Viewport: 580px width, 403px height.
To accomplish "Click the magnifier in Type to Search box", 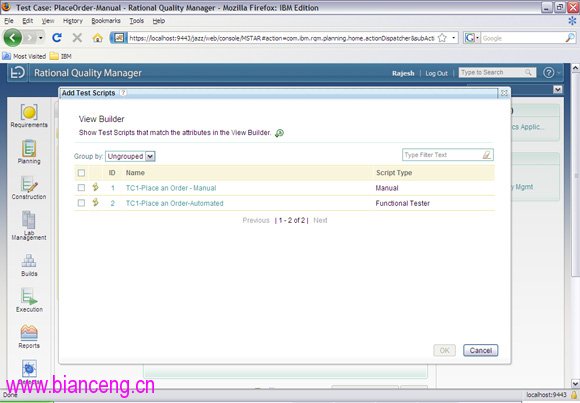I will (x=529, y=72).
